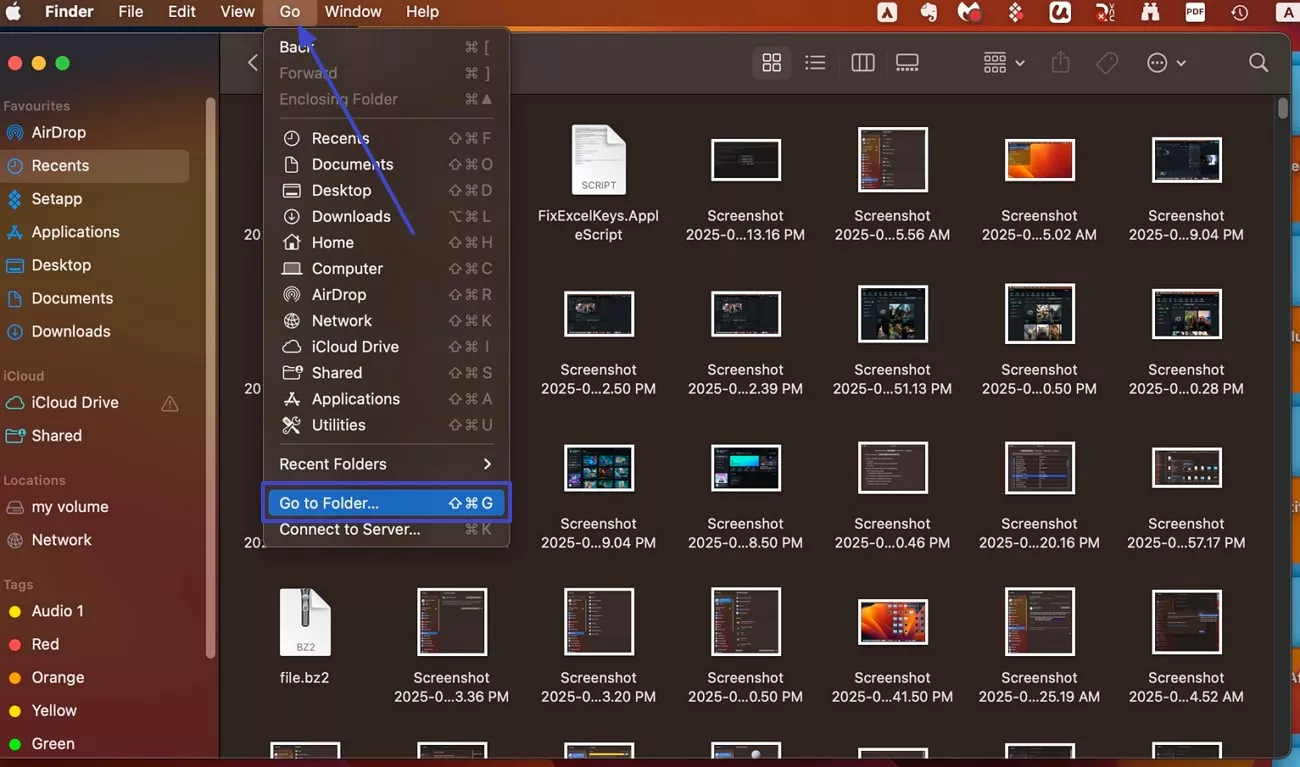This screenshot has width=1300, height=767.
Task: Switch to icon grid view
Action: [771, 63]
